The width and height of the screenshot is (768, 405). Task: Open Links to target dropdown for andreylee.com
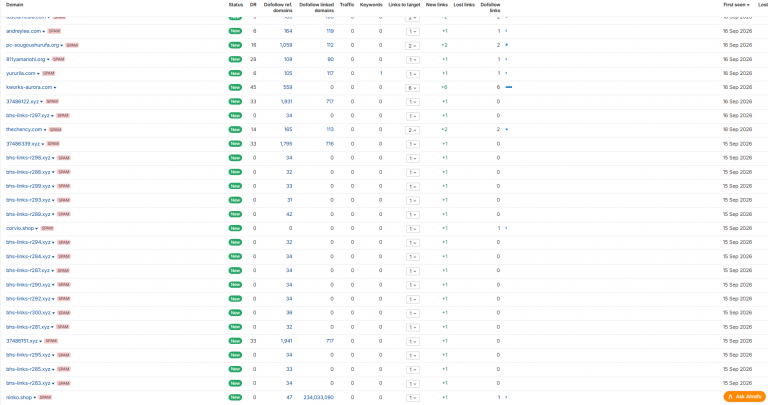pyautogui.click(x=412, y=31)
